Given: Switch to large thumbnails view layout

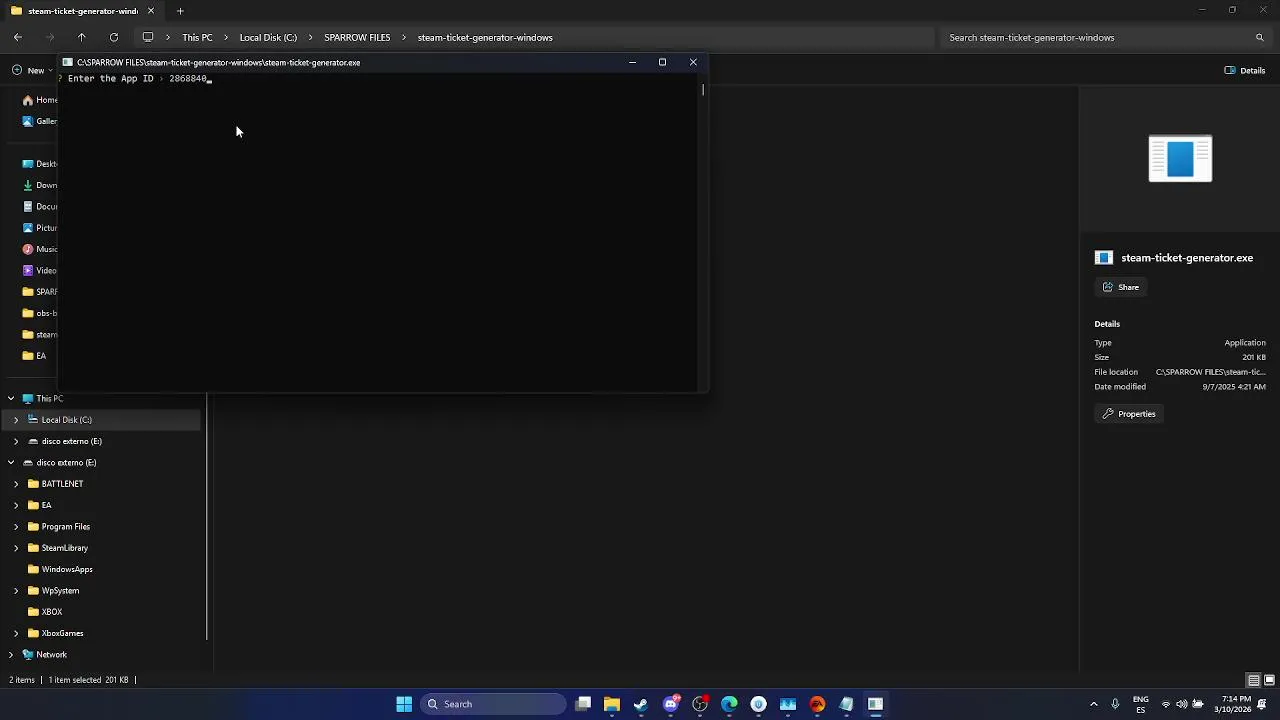Looking at the screenshot, I should pos(1269,680).
